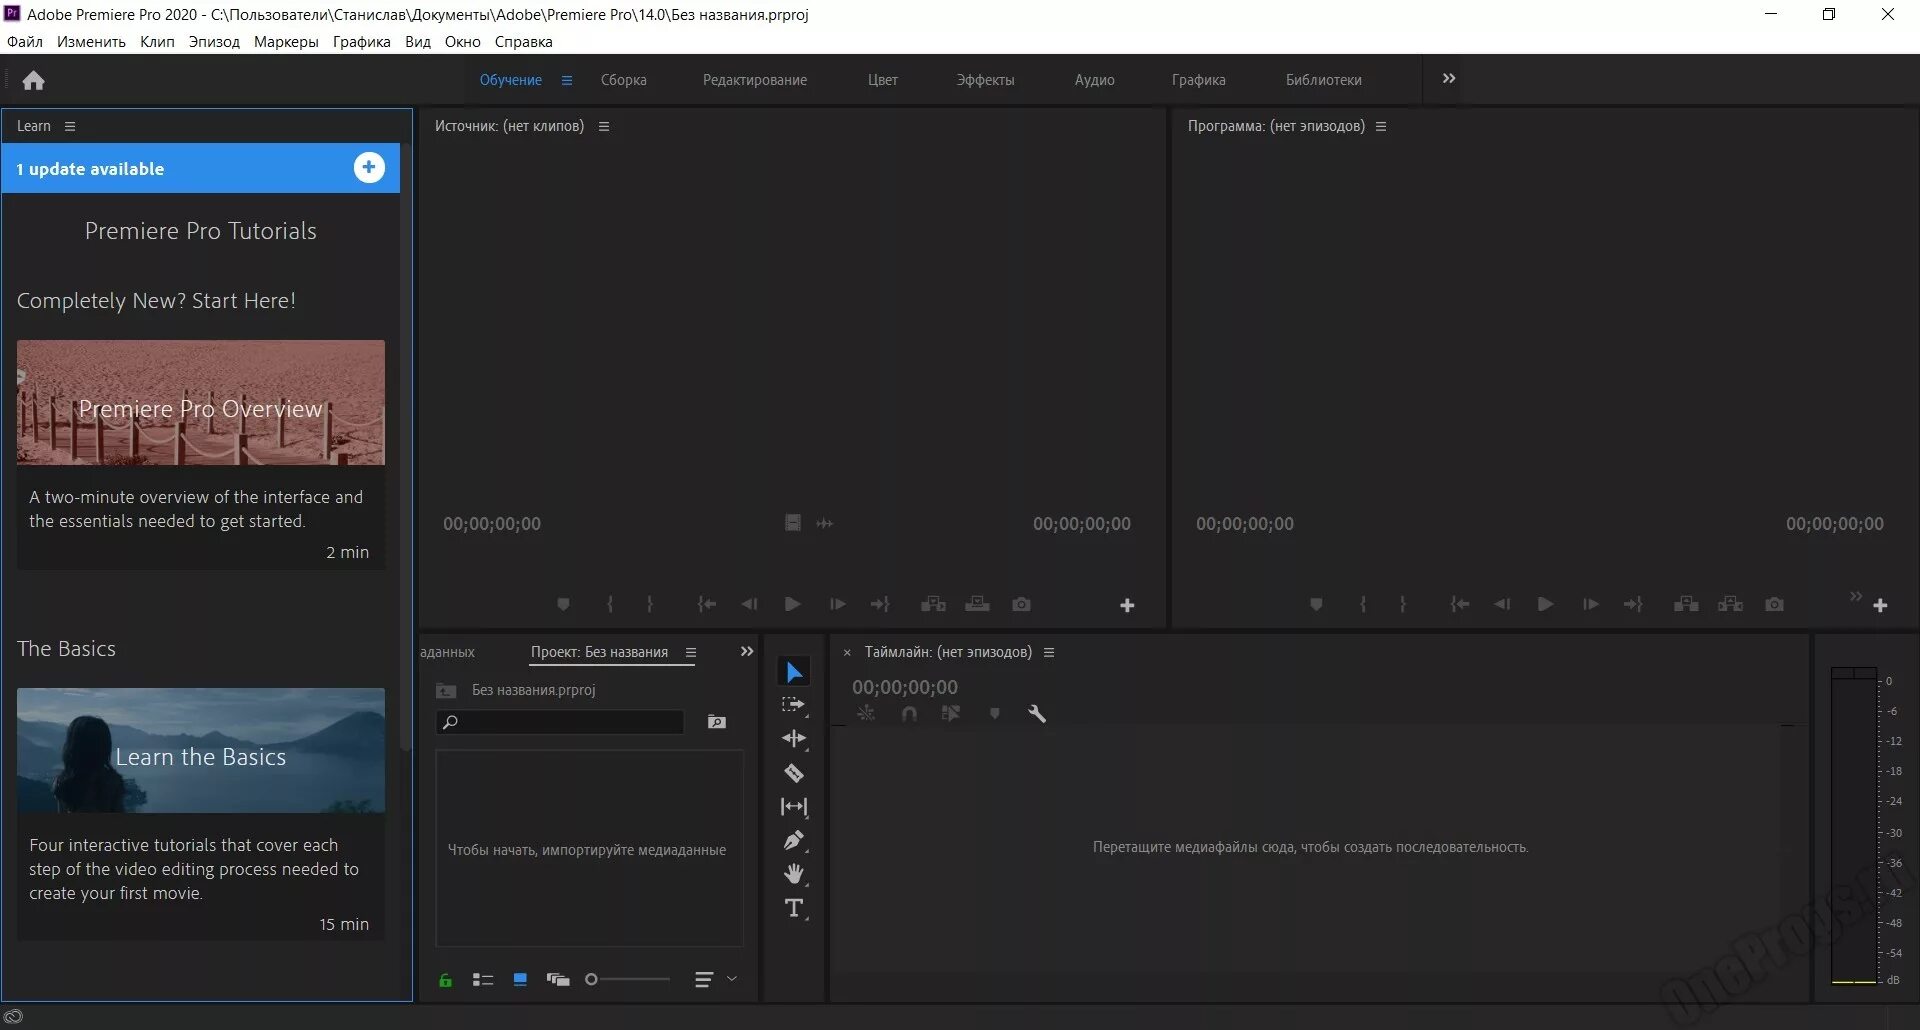Click the 1 update available banner
Viewport: 1920px width, 1030px height.
[201, 168]
